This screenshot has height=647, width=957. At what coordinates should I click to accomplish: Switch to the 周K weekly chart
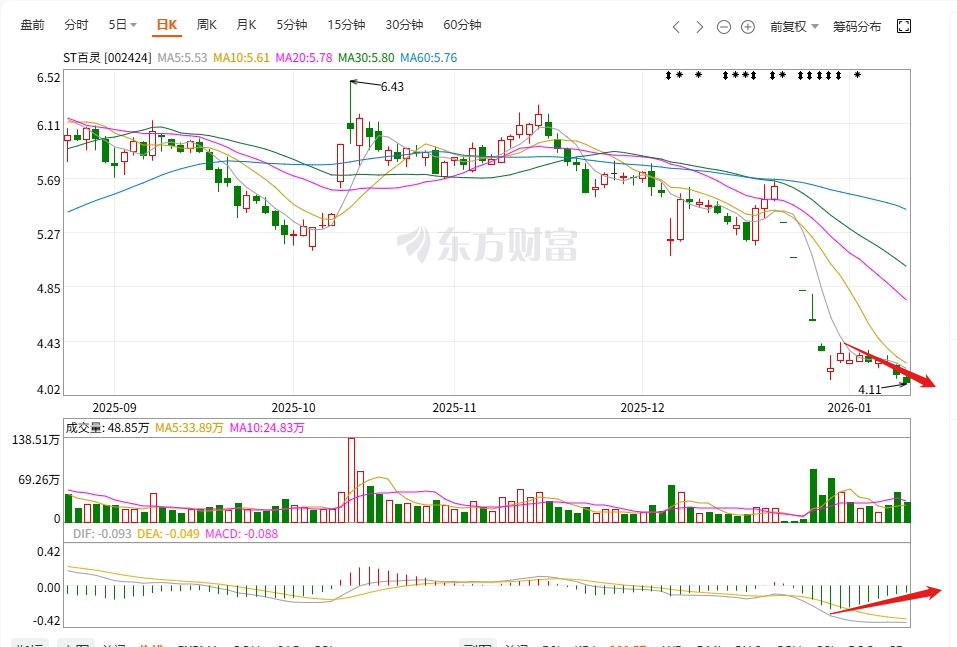[206, 25]
